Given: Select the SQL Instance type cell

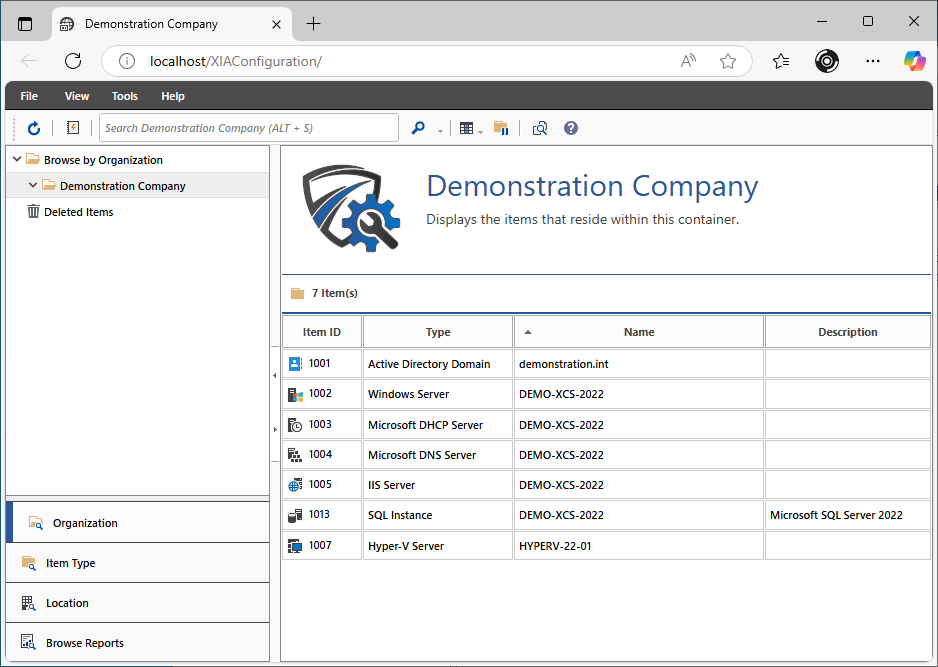Looking at the screenshot, I should pyautogui.click(x=438, y=515).
